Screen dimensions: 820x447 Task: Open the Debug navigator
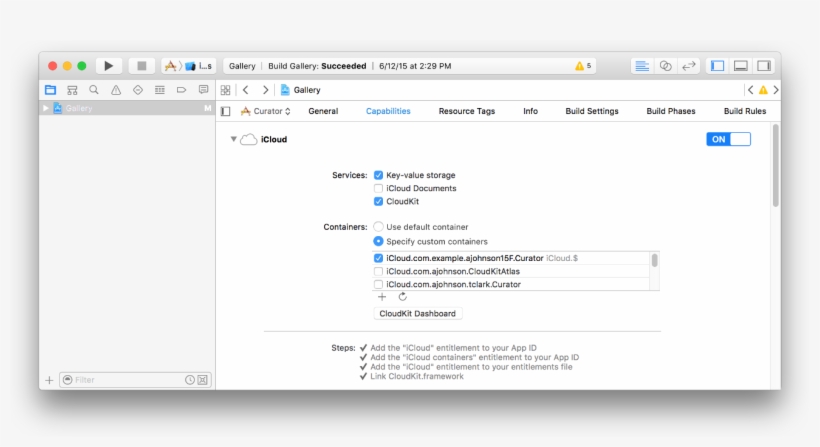(160, 90)
